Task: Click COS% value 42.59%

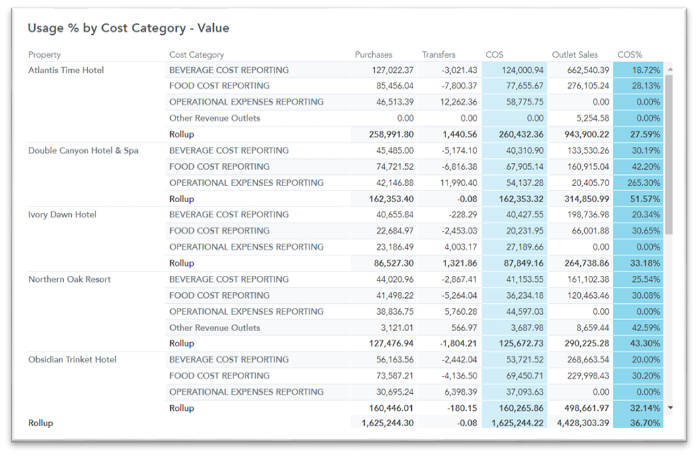Action: pos(645,328)
